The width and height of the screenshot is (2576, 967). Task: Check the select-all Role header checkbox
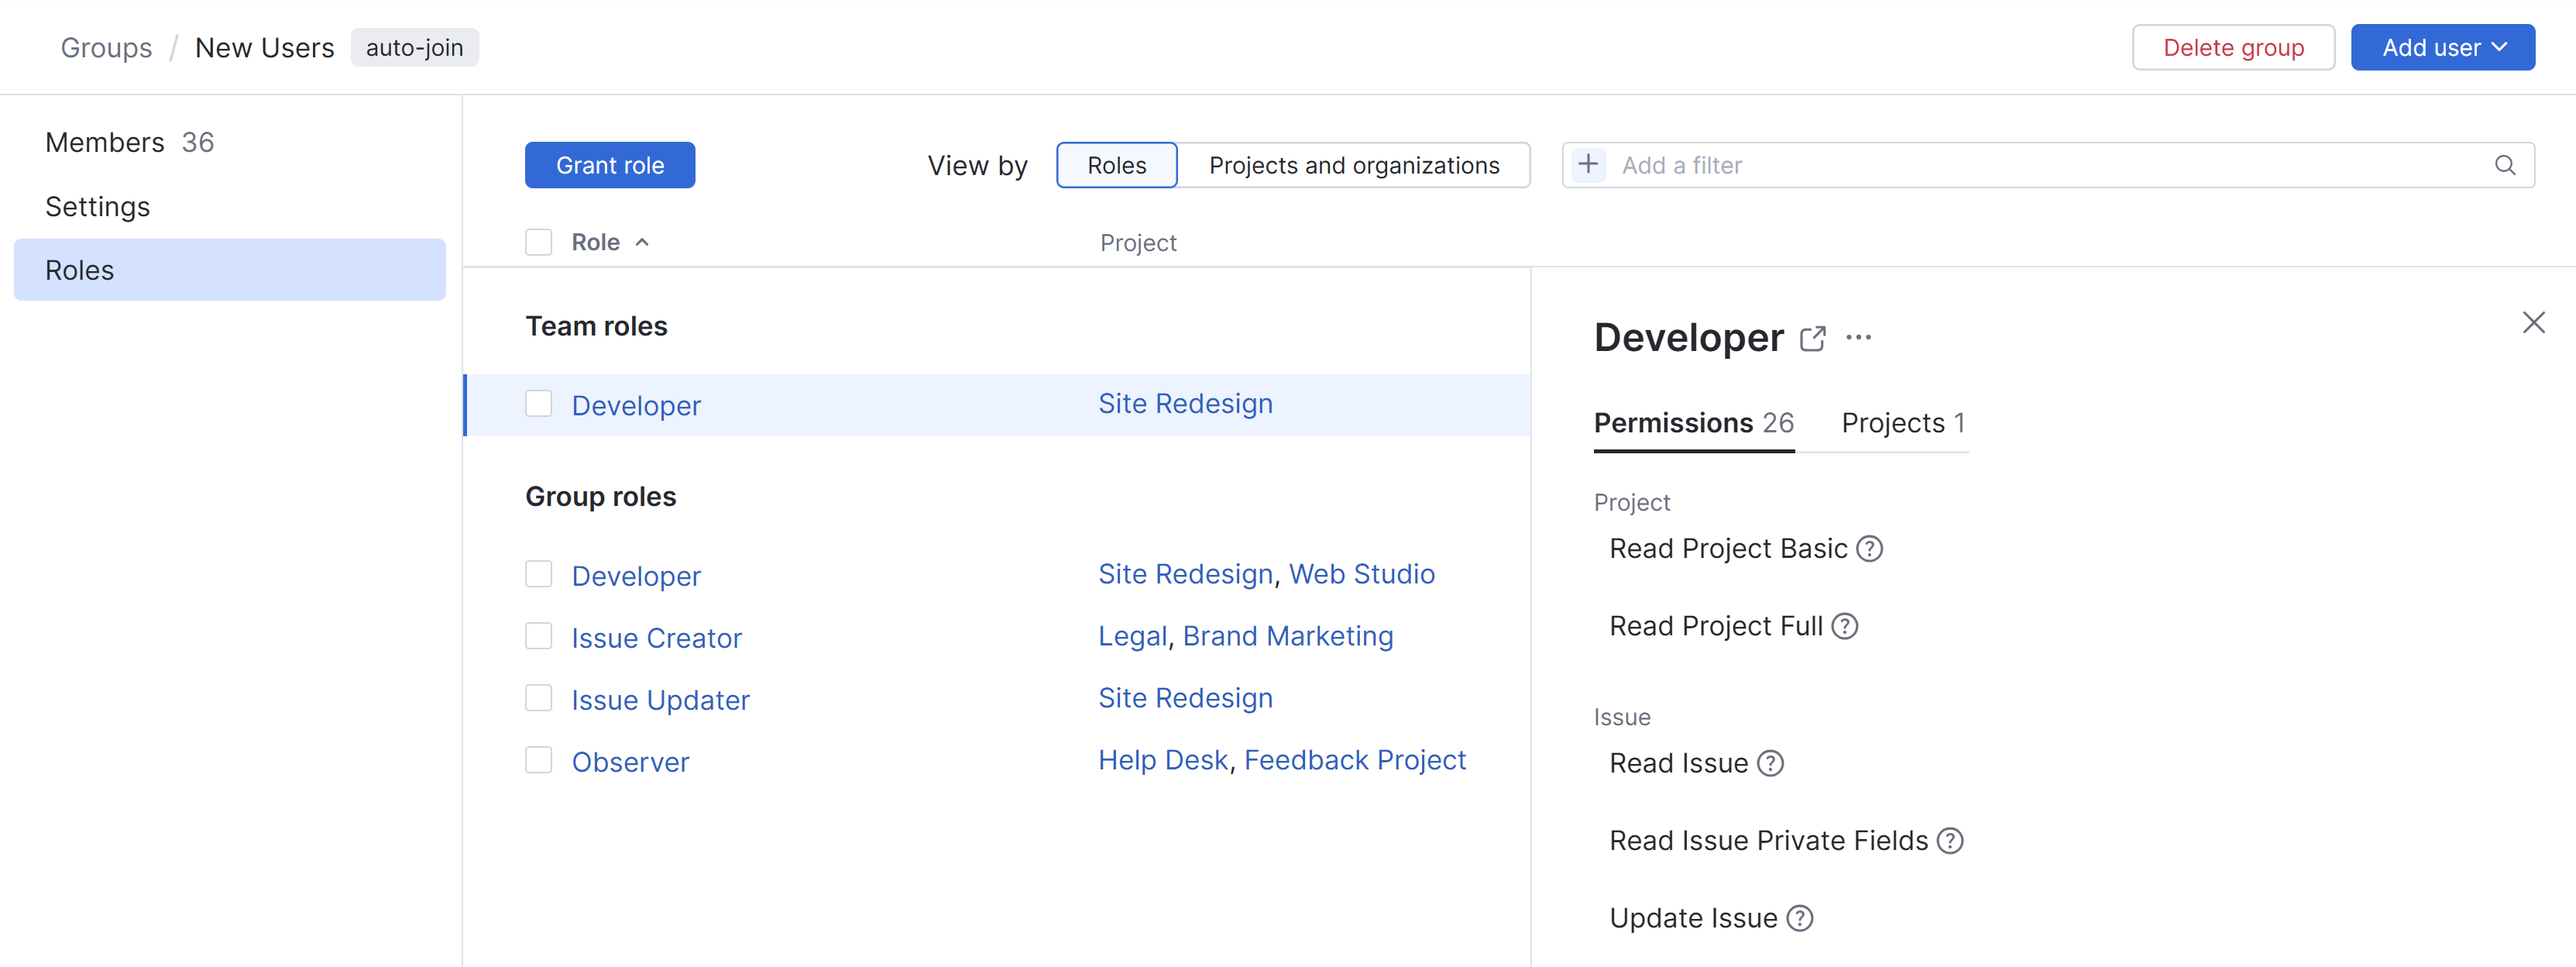(x=539, y=243)
